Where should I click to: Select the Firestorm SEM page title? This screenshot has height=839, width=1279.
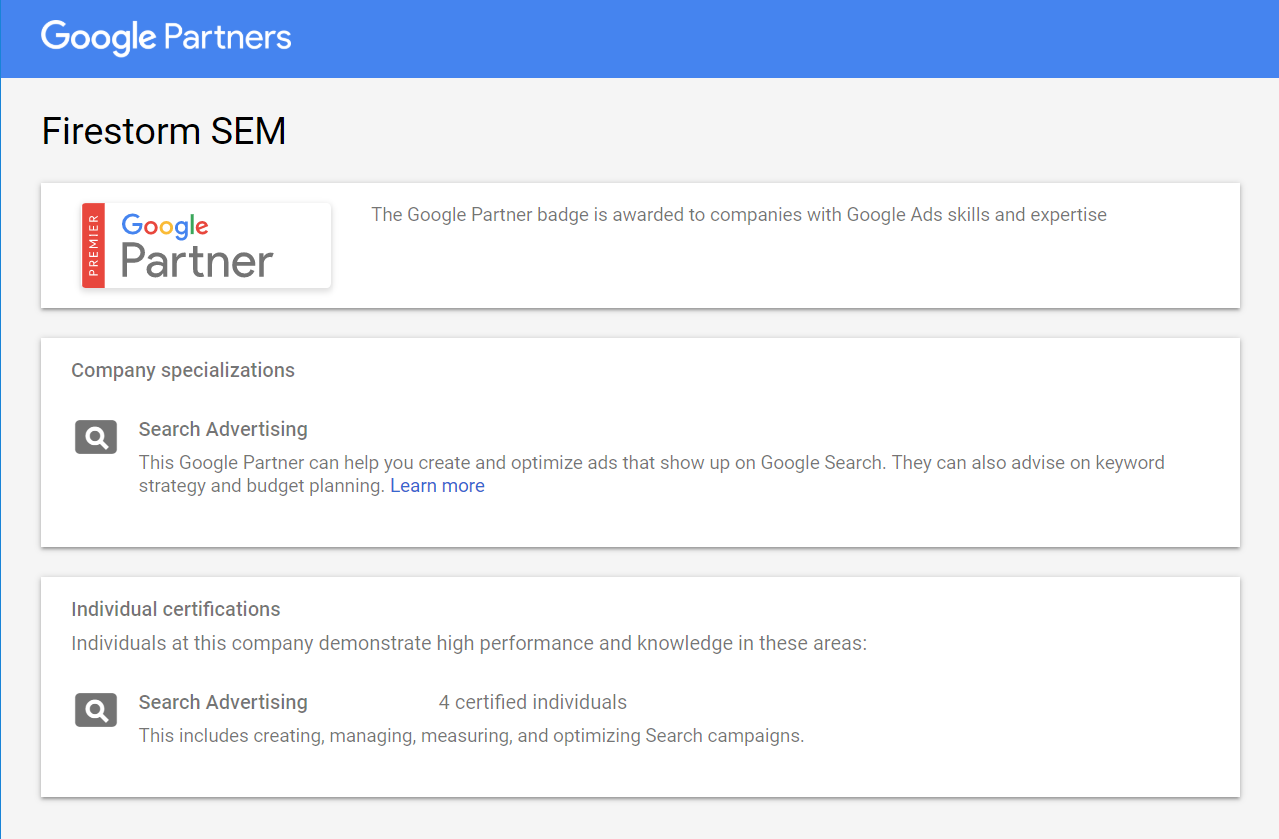[164, 131]
